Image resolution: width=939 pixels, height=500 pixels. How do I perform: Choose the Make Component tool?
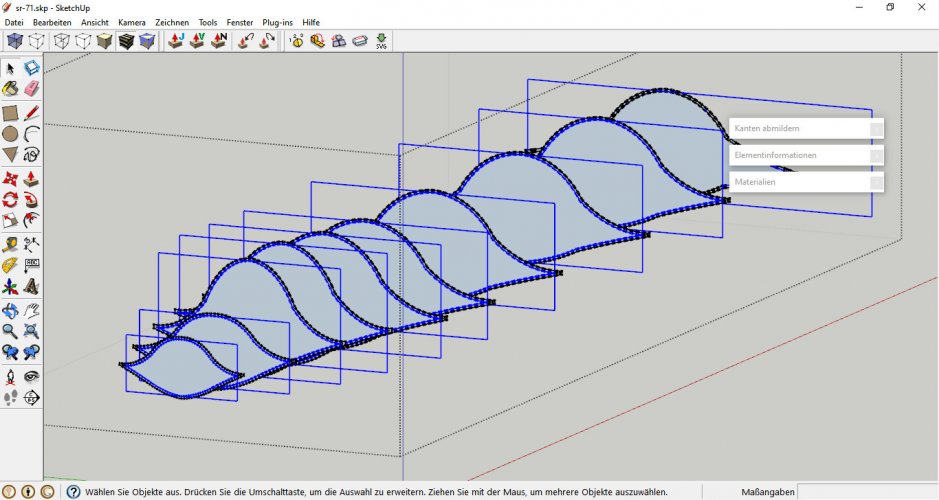32,68
